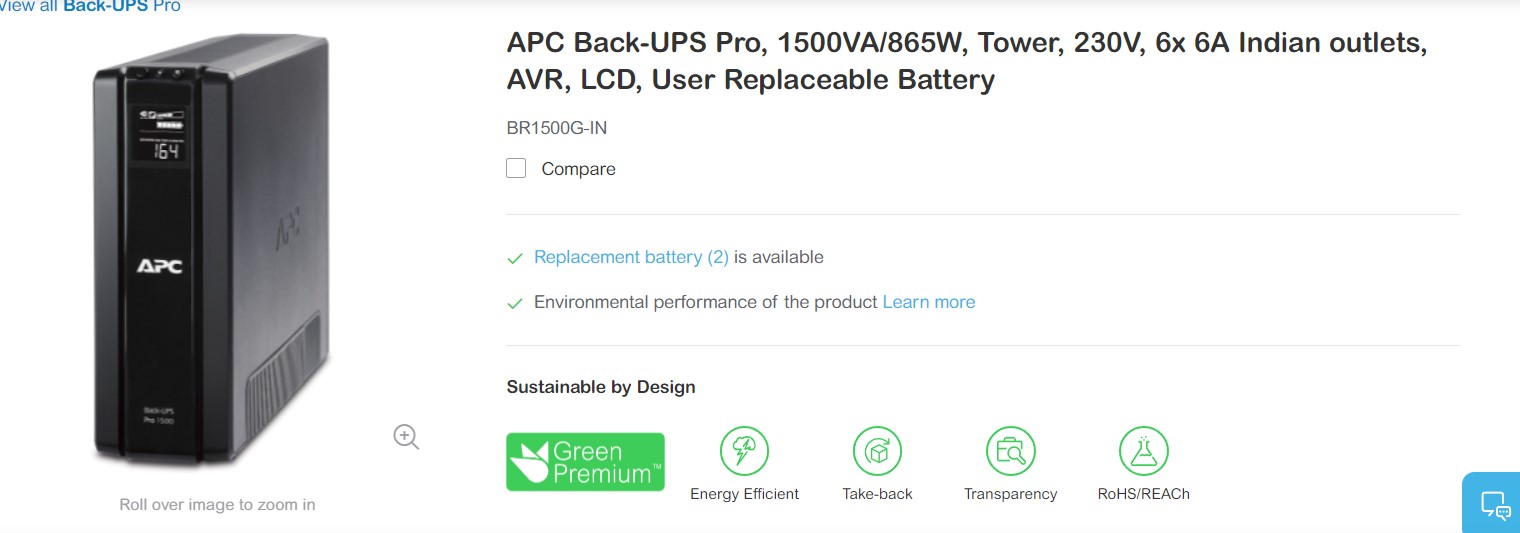Click the Sustainable by Design heading
This screenshot has height=533, width=1520.
coord(600,387)
